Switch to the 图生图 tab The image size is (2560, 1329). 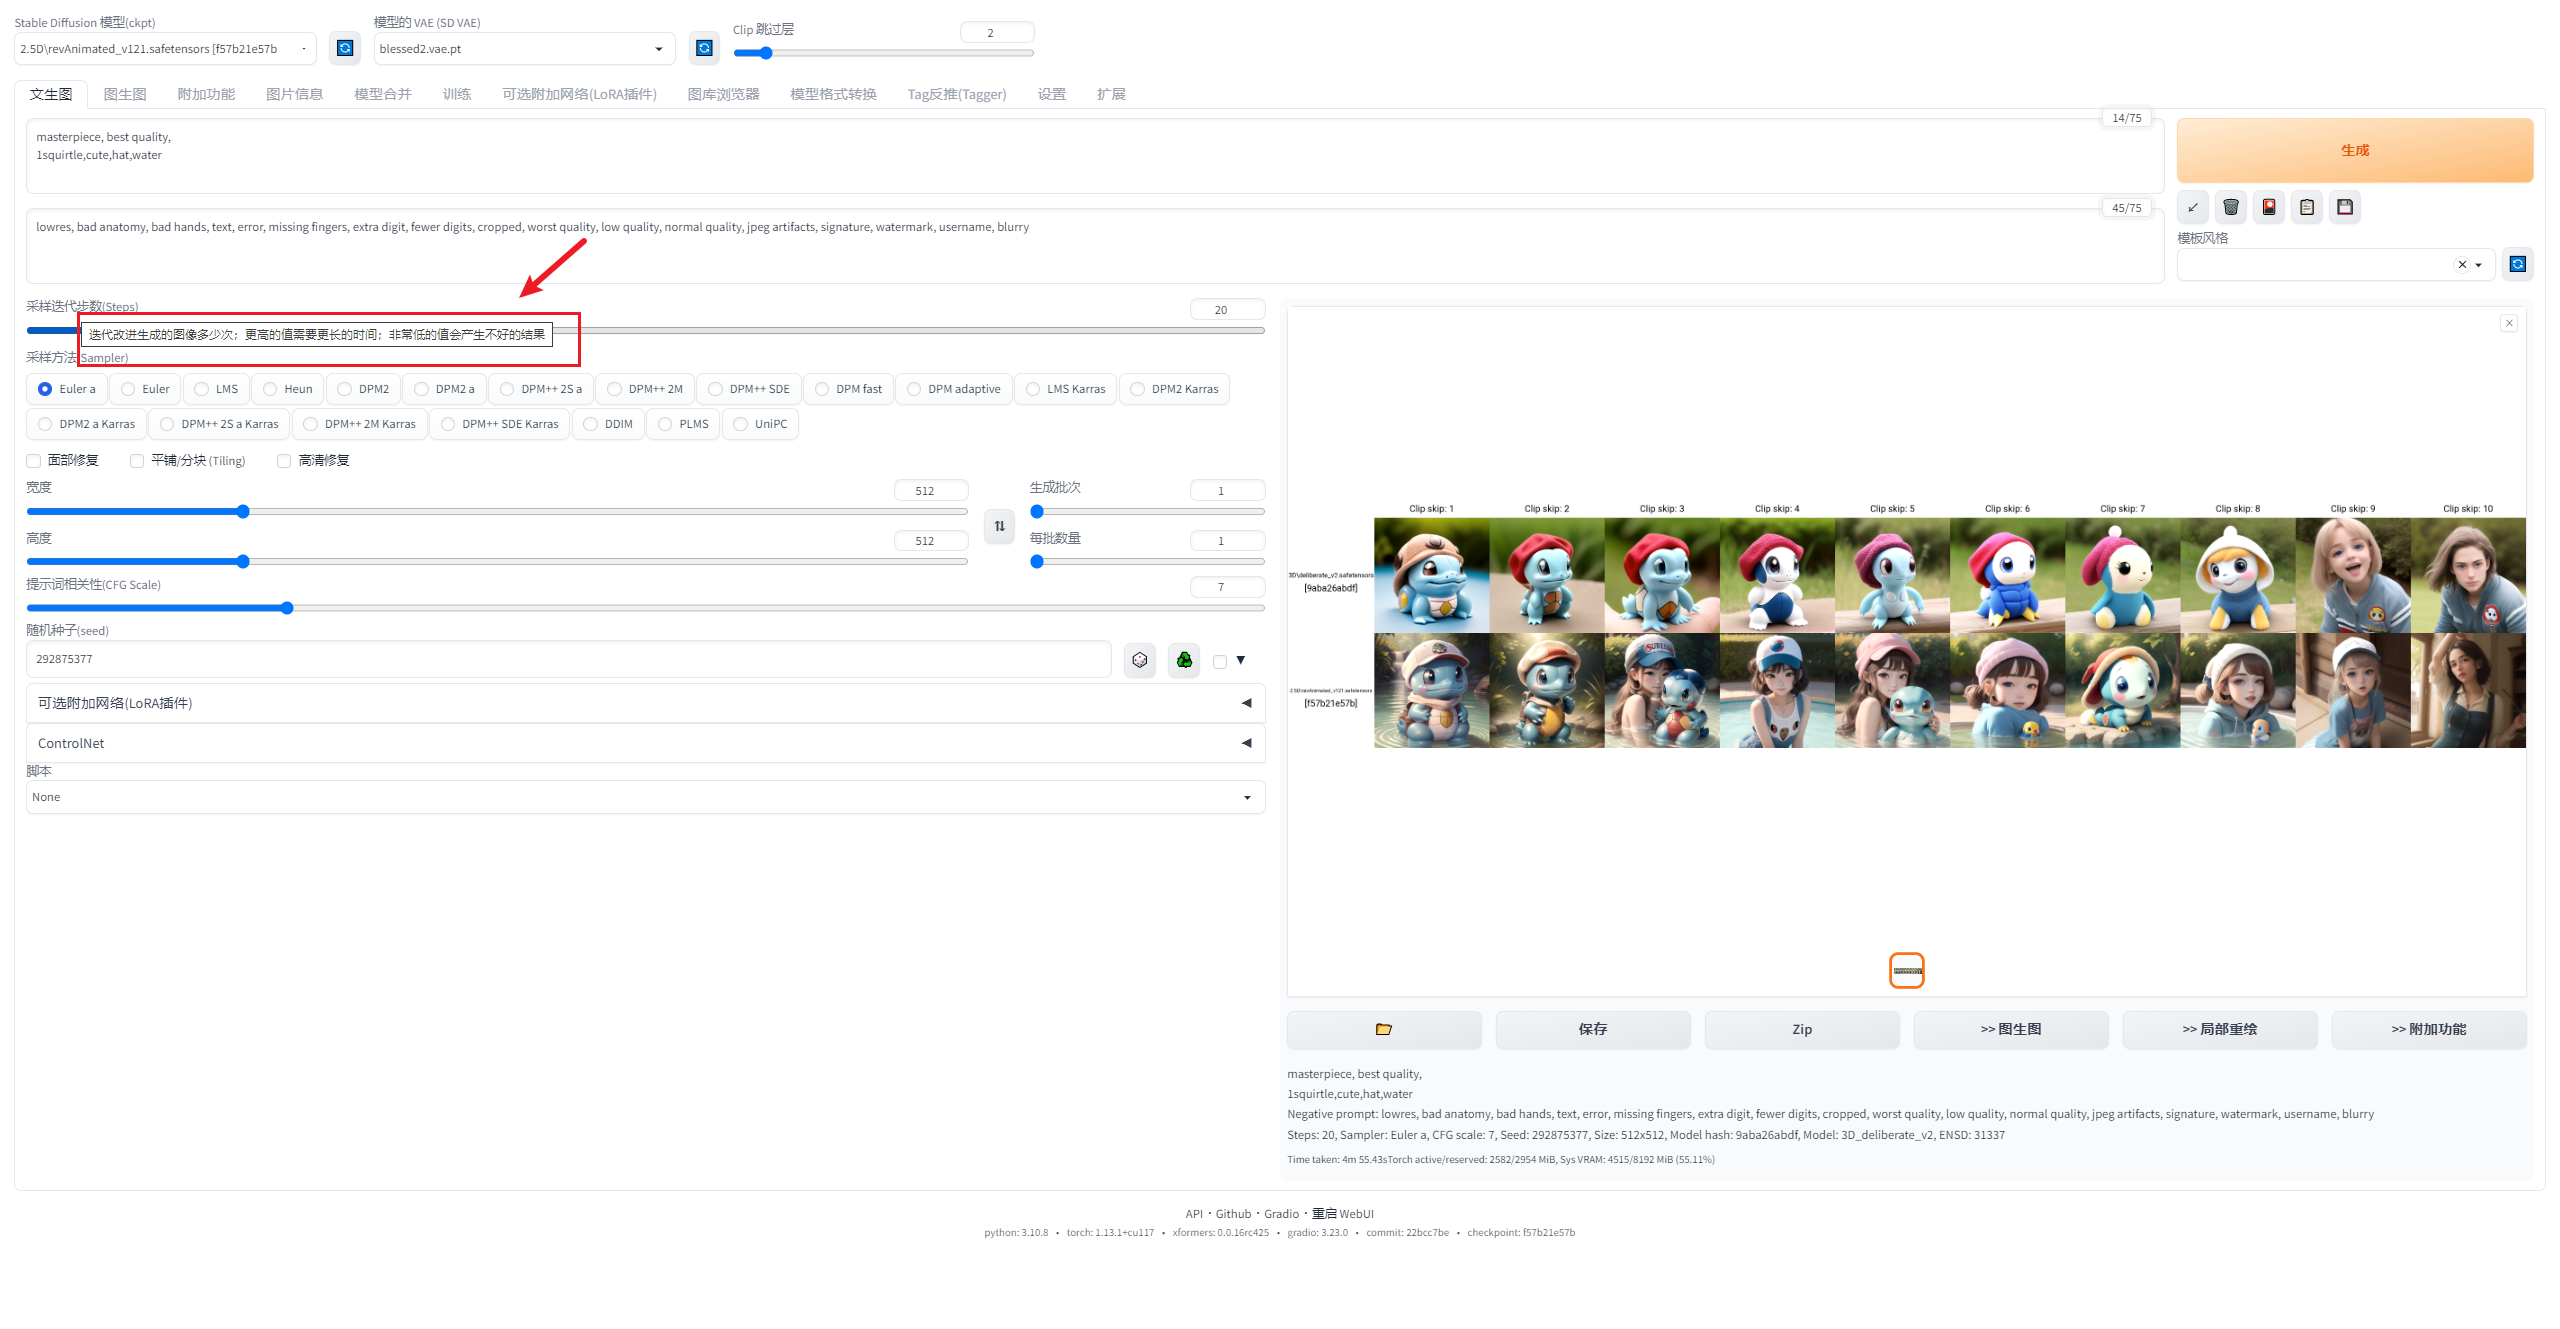tap(125, 94)
